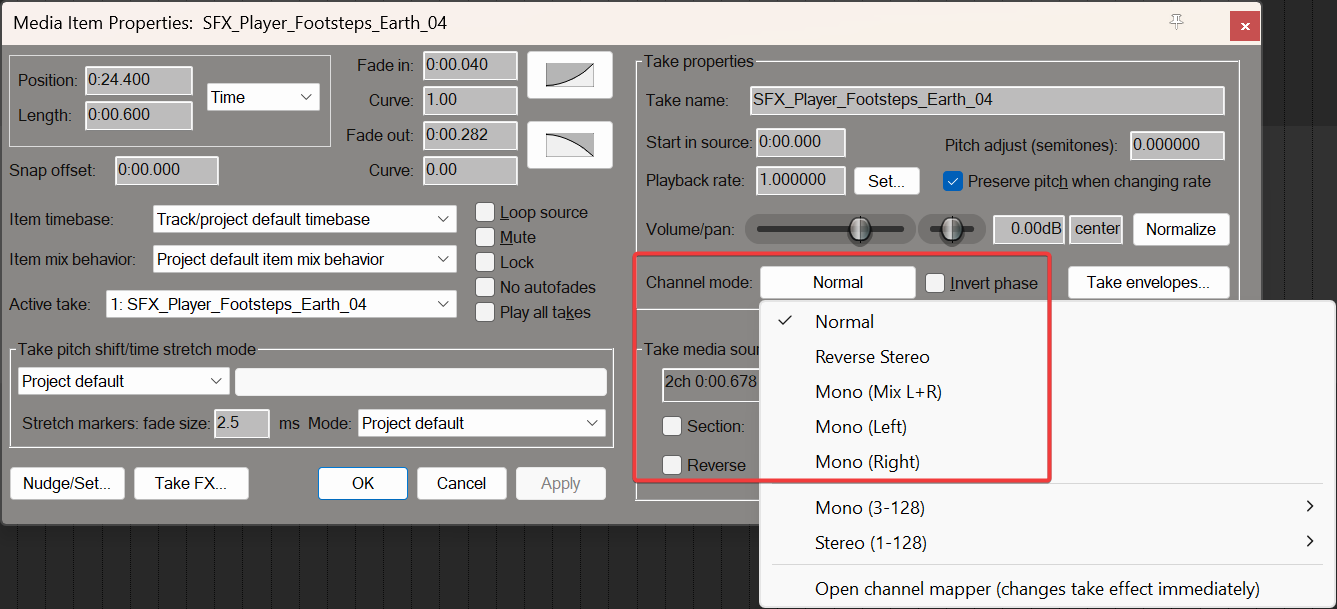Click the Position field
The image size is (1337, 609).
(x=138, y=80)
